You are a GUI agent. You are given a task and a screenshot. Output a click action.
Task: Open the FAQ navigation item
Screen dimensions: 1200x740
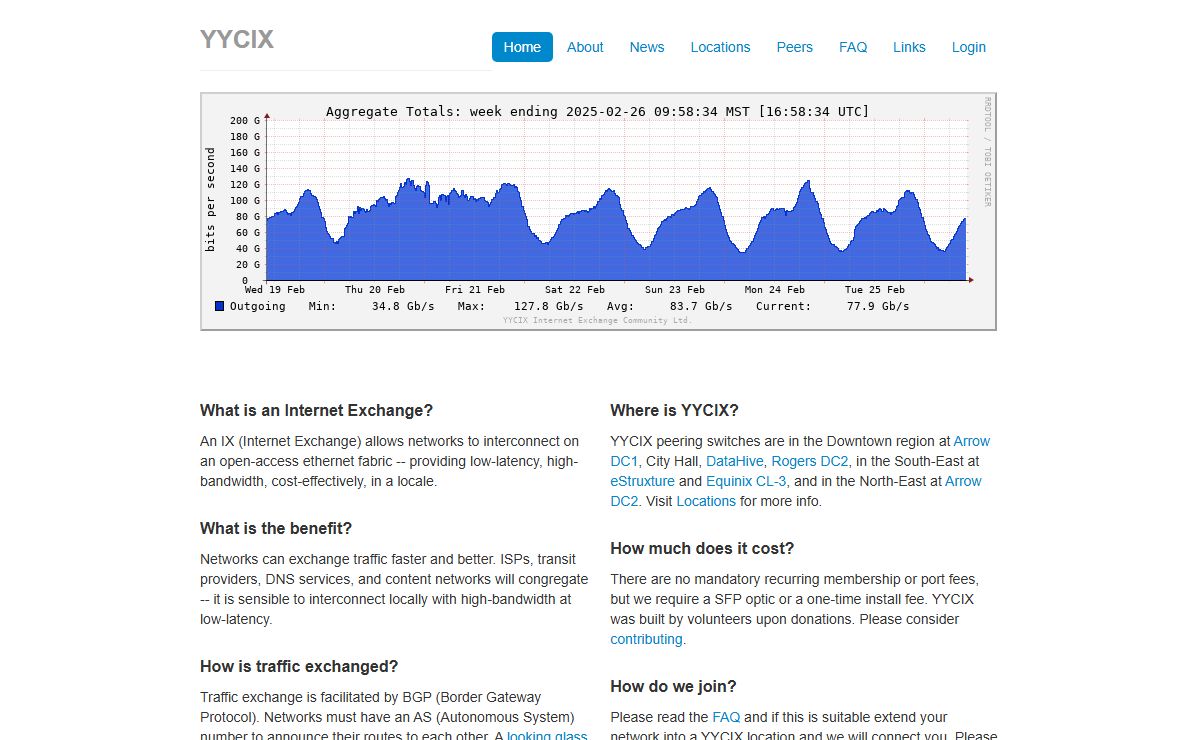pyautogui.click(x=853, y=47)
